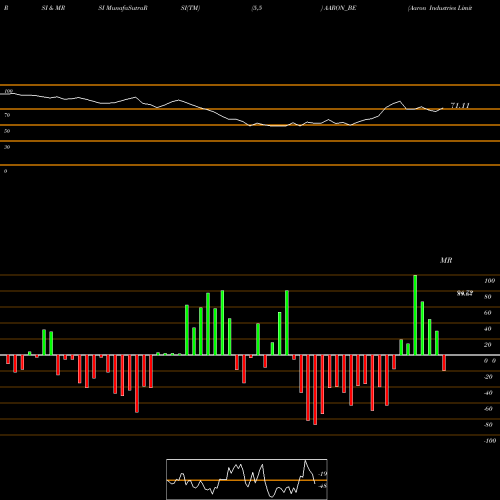500x500 pixels.
Task: Click the 60 label on the MR right axis
Action: [x=488, y=313]
